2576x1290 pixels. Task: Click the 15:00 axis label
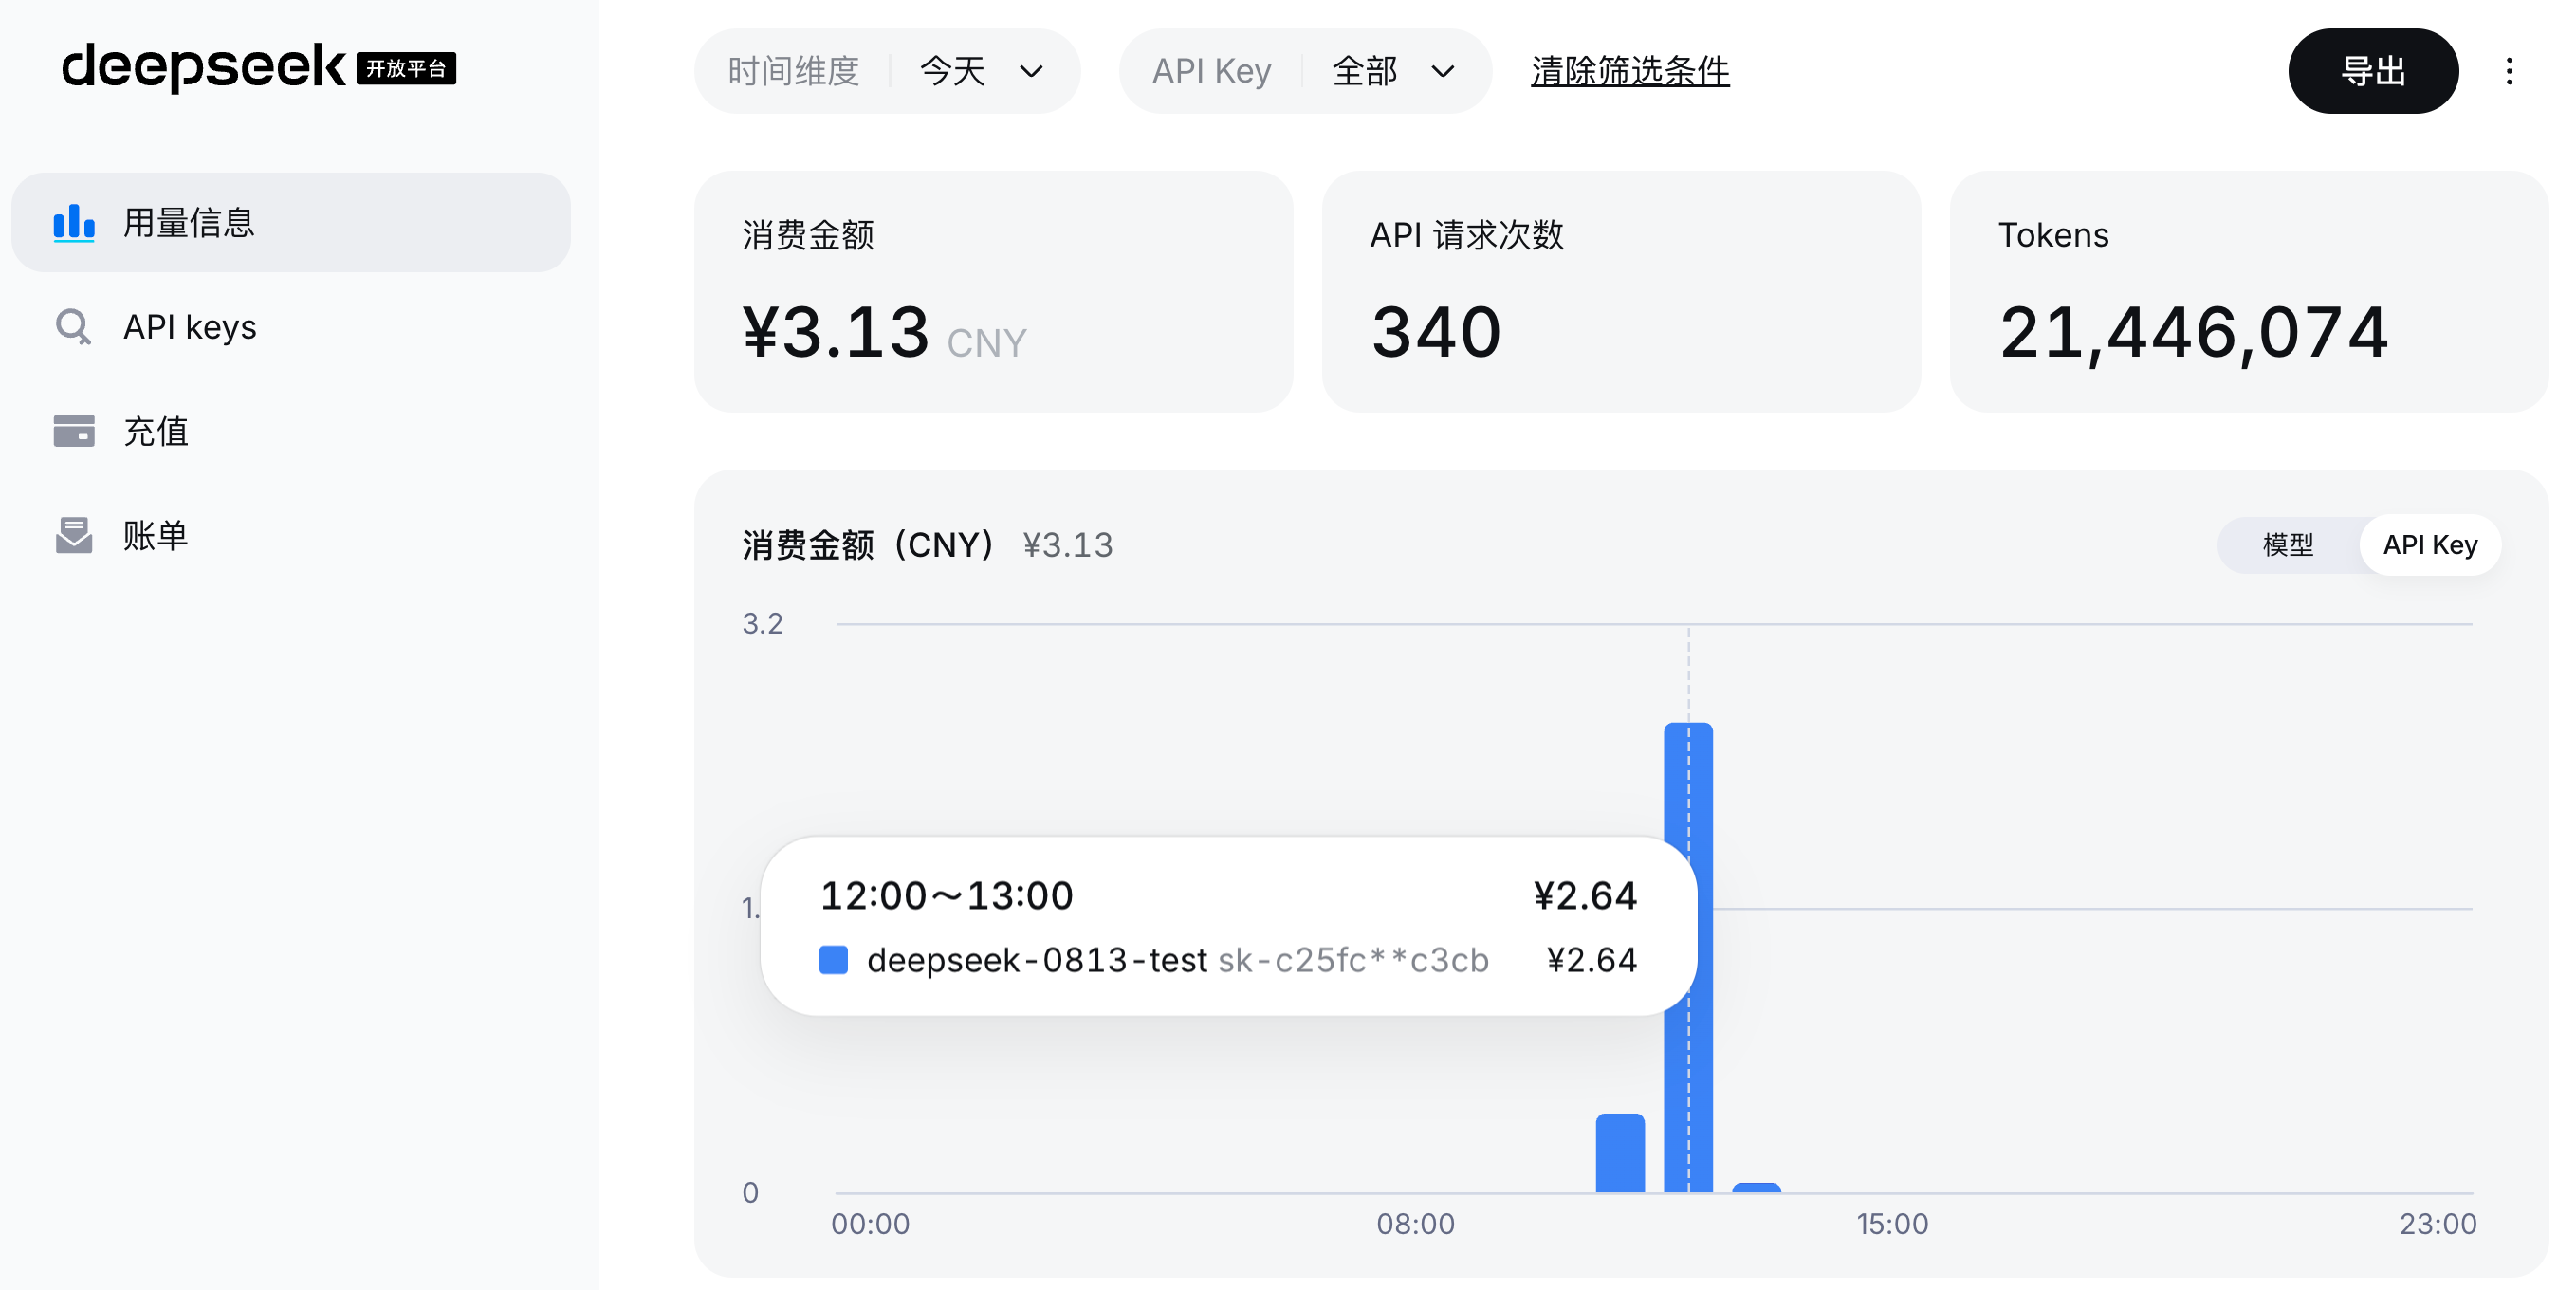[x=1892, y=1224]
